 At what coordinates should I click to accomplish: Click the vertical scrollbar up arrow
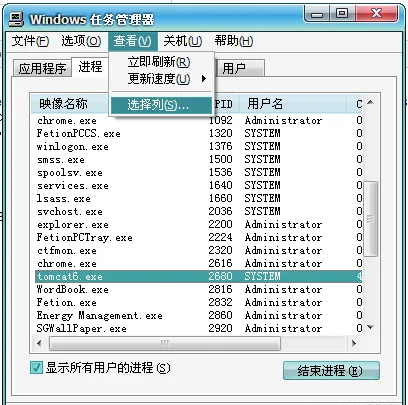point(371,103)
